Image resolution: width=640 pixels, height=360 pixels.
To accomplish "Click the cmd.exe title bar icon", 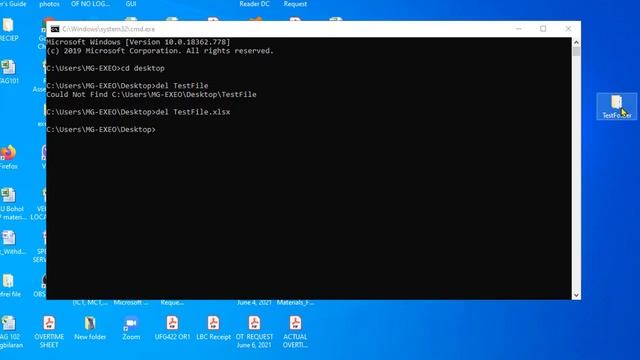I will pyautogui.click(x=55, y=29).
